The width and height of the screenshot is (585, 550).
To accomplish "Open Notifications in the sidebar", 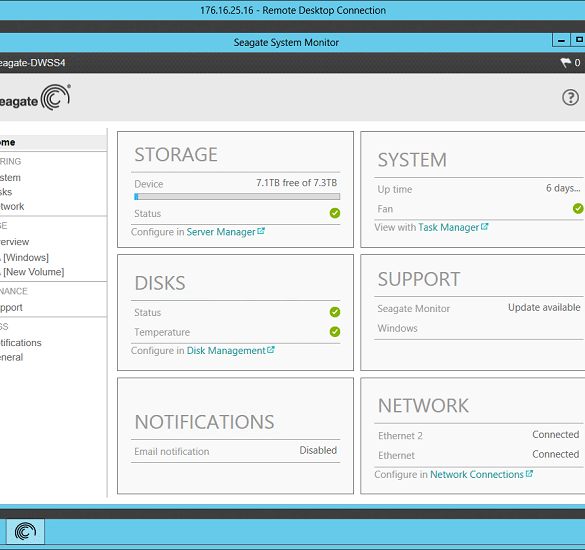I will pos(21,343).
